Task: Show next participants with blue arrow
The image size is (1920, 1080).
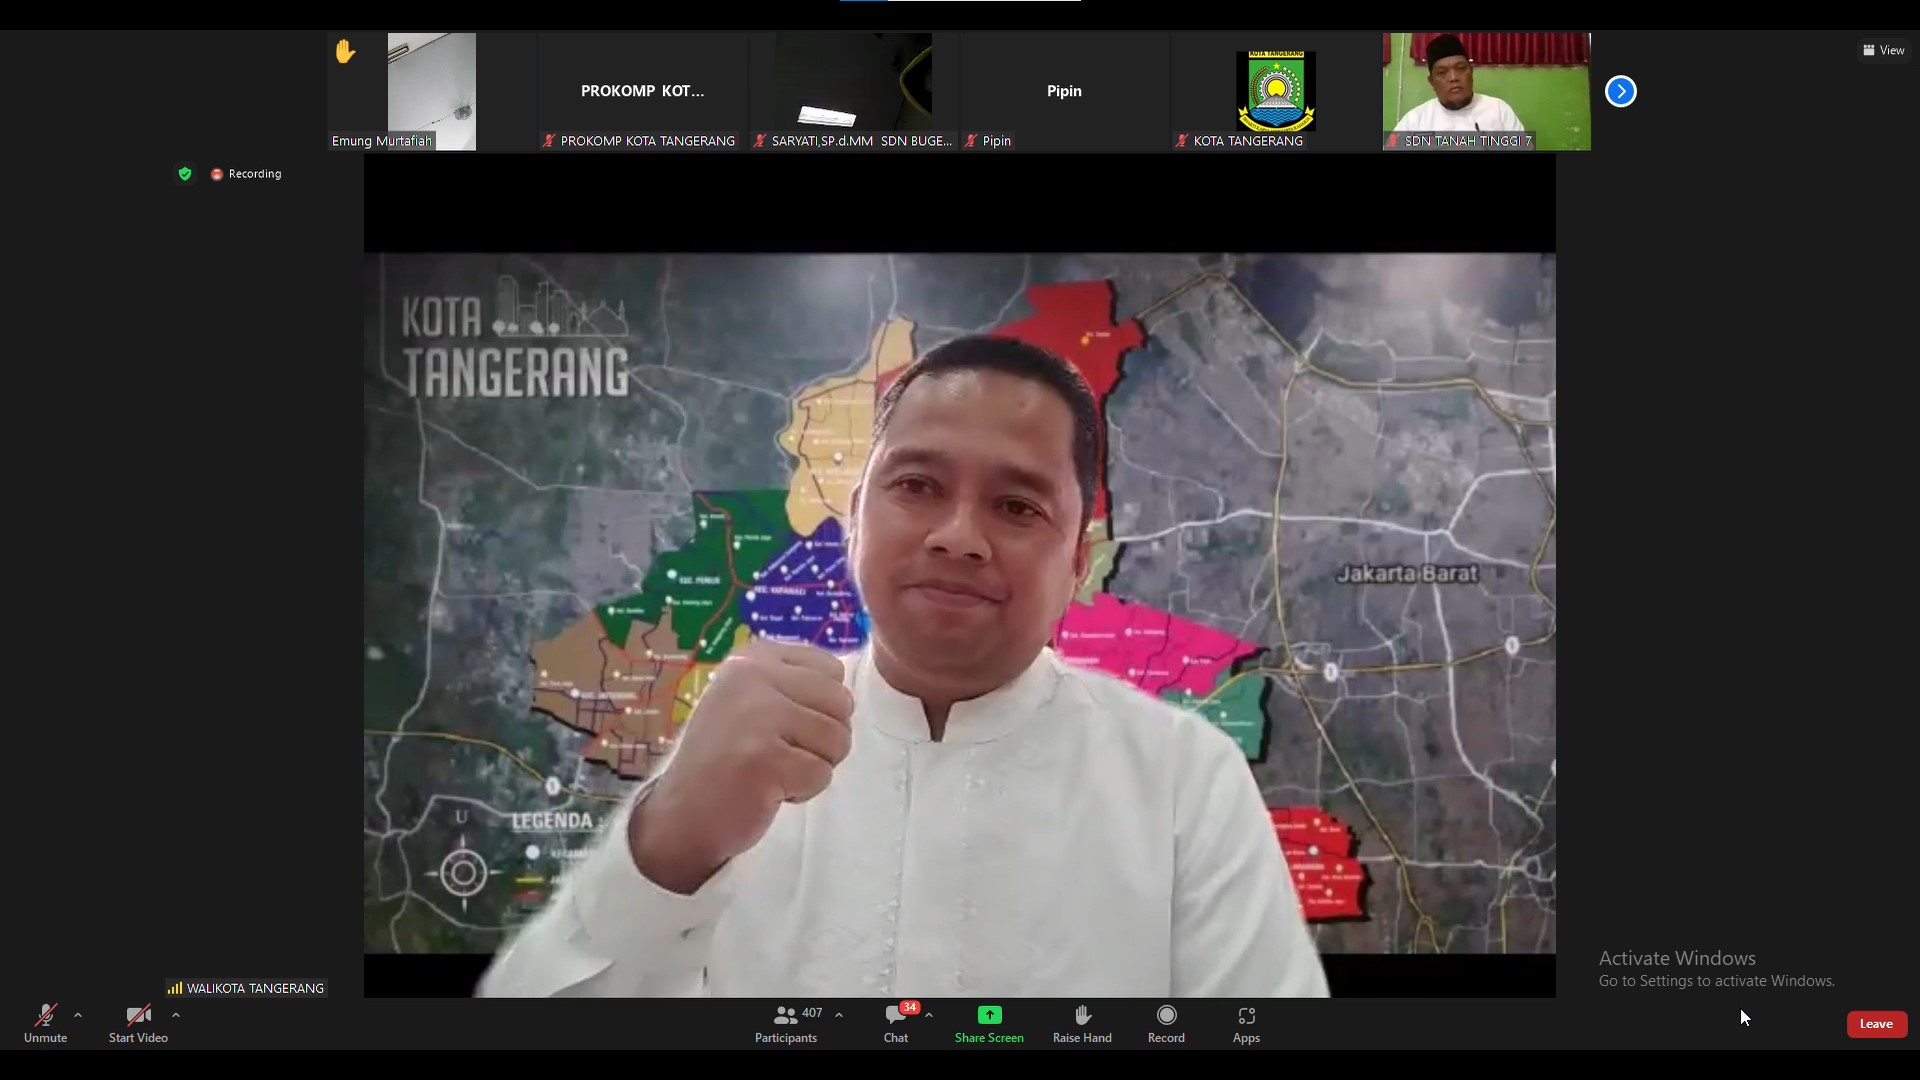Action: tap(1620, 91)
